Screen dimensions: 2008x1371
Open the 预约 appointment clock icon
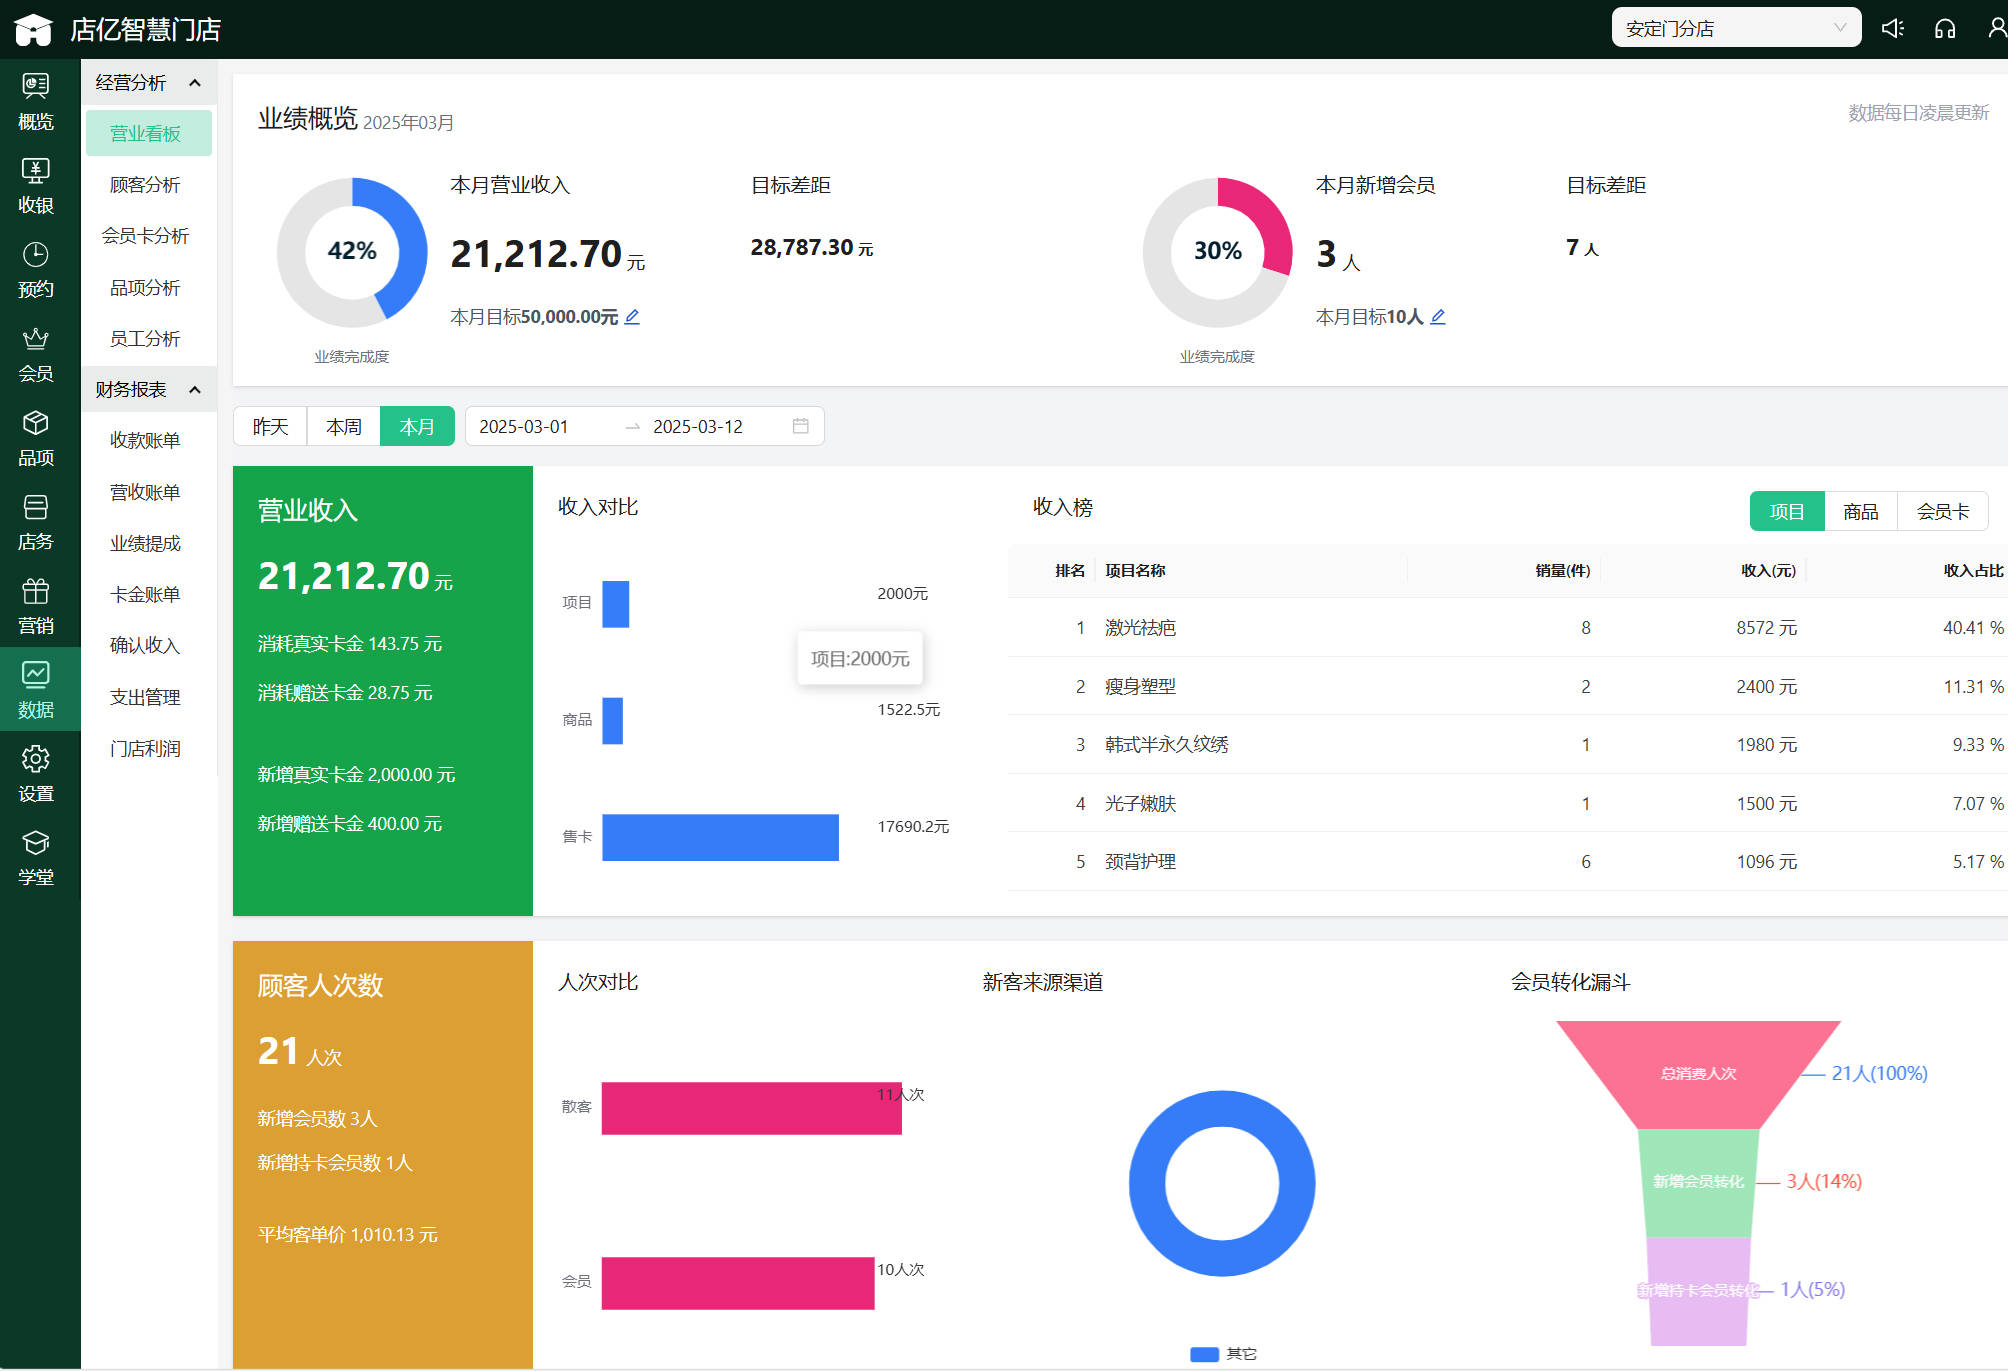point(36,269)
